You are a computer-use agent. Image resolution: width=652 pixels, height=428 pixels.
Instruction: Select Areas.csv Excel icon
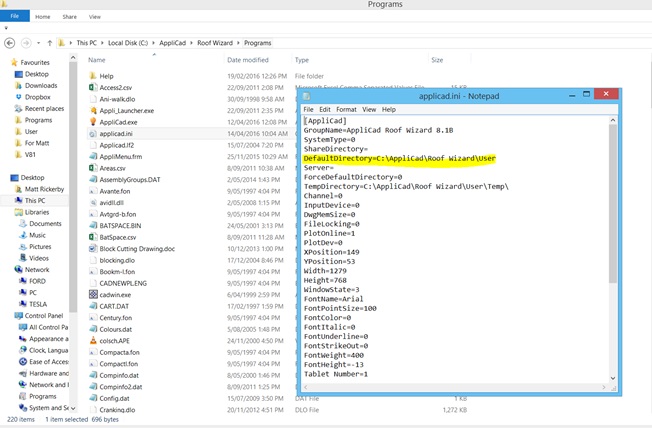[x=93, y=168]
